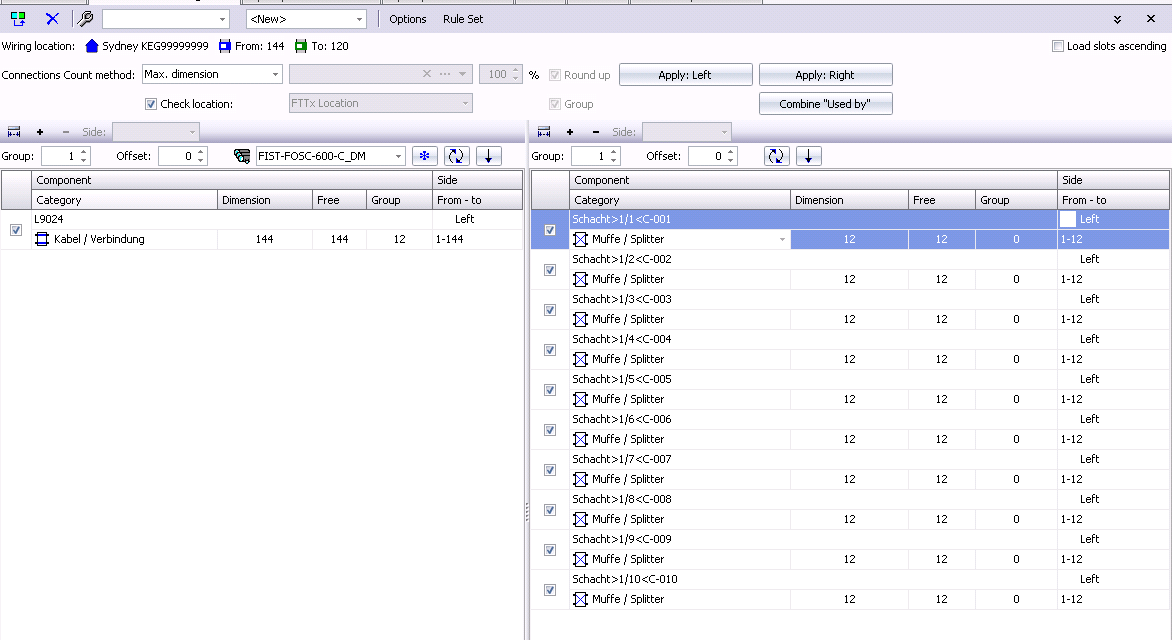Viewport: 1172px width, 640px height.
Task: Click the right panel refresh arrows icon
Action: 777,156
